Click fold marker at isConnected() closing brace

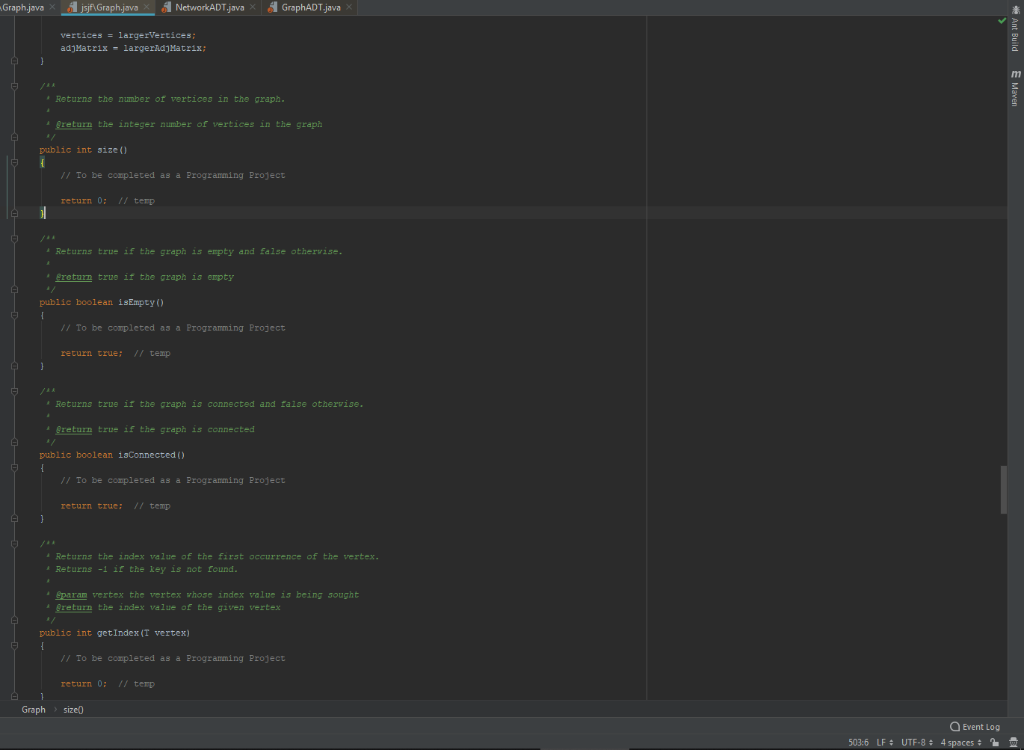coord(14,519)
